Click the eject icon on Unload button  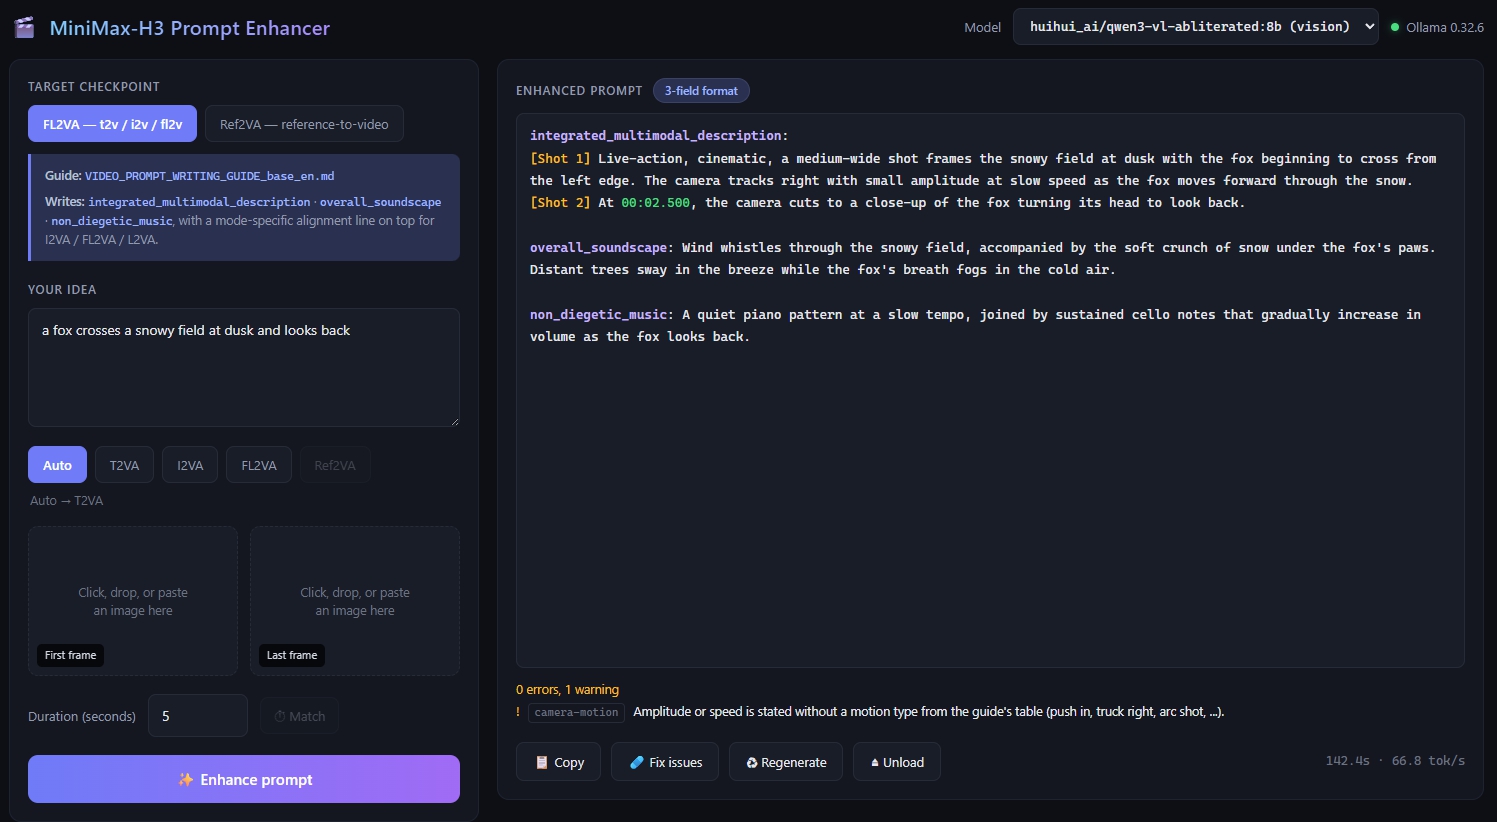(x=875, y=763)
